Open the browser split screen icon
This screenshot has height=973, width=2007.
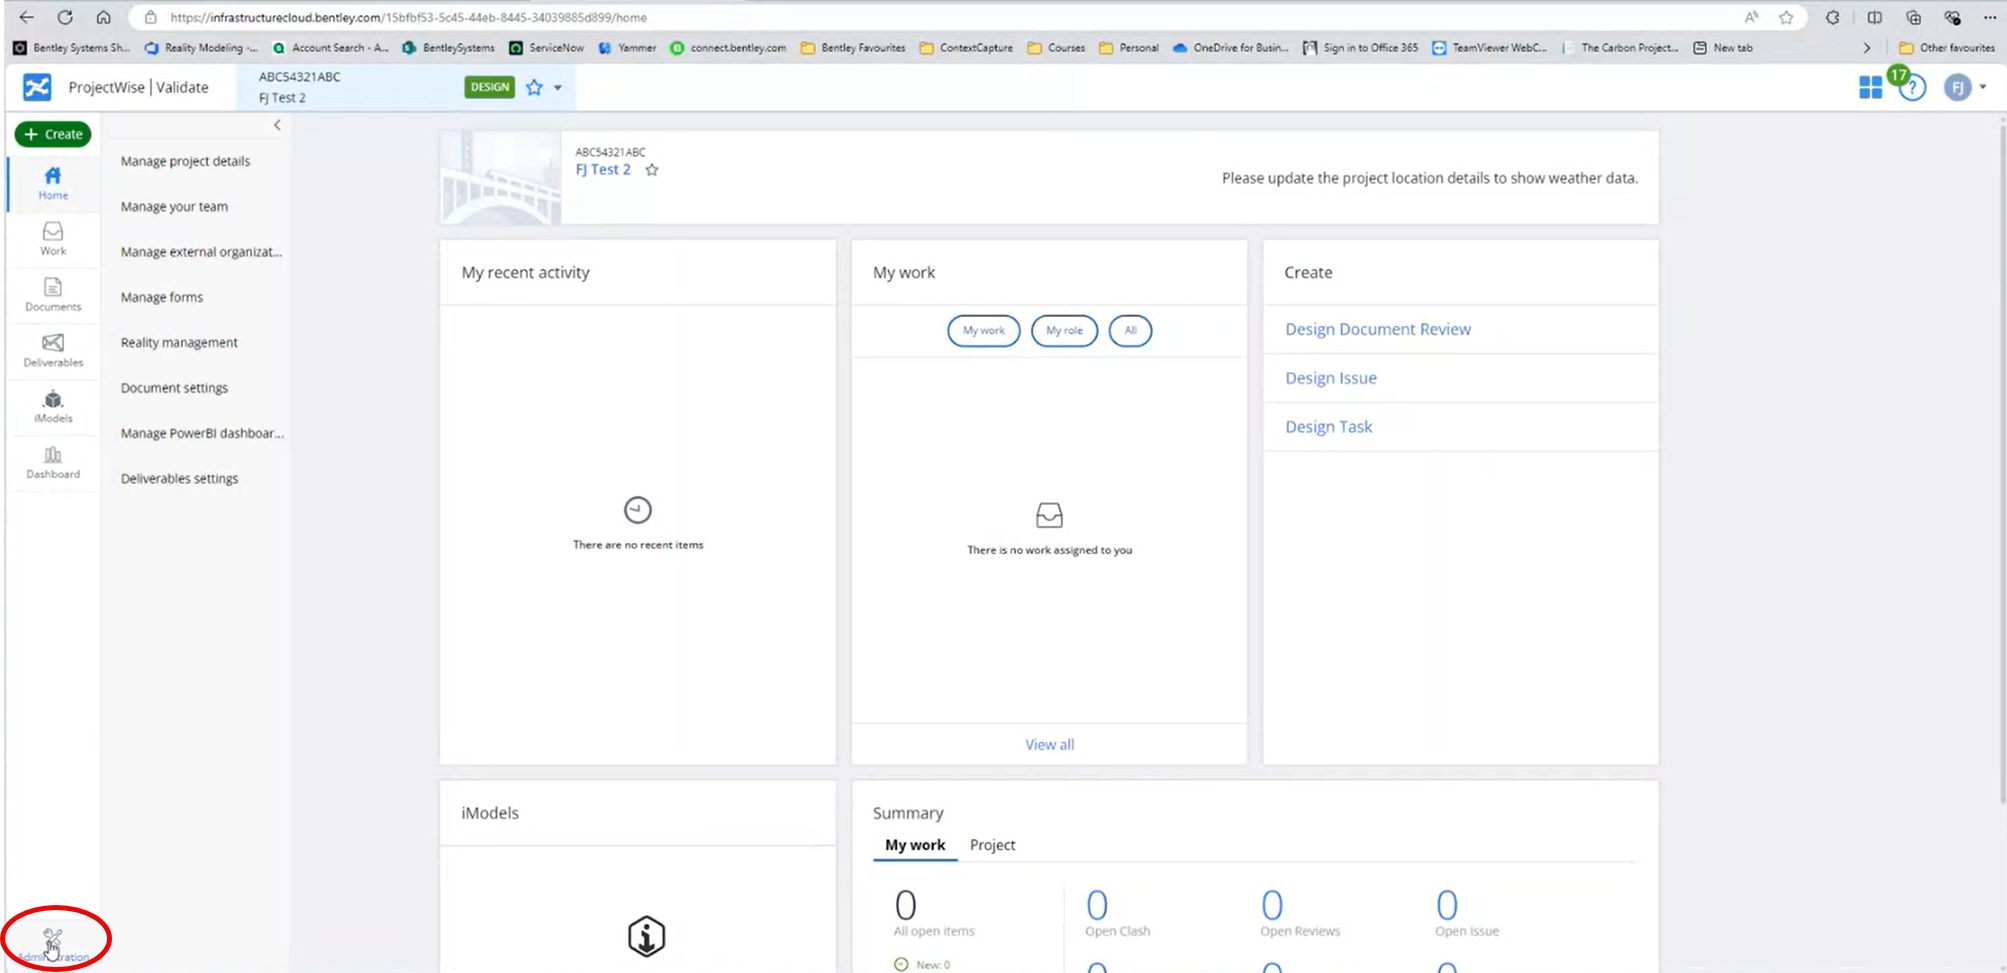click(1874, 17)
